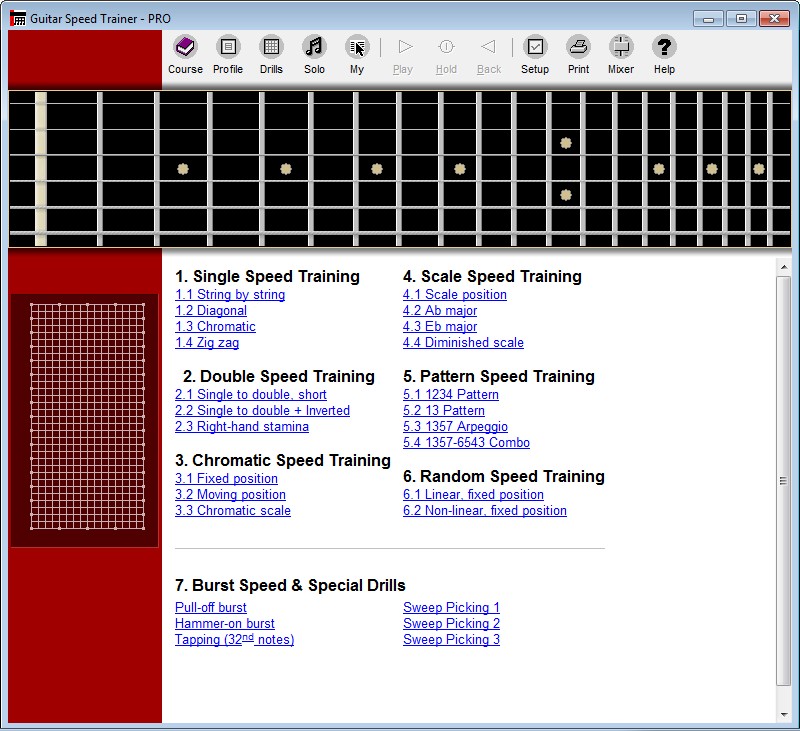Open the Sweep Picking 1 drill

pyautogui.click(x=451, y=608)
